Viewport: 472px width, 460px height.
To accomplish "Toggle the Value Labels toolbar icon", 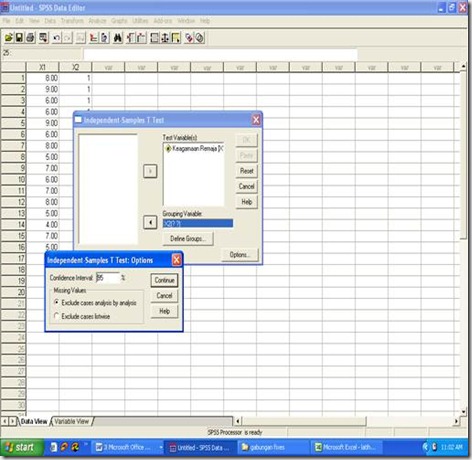I will coord(189,38).
